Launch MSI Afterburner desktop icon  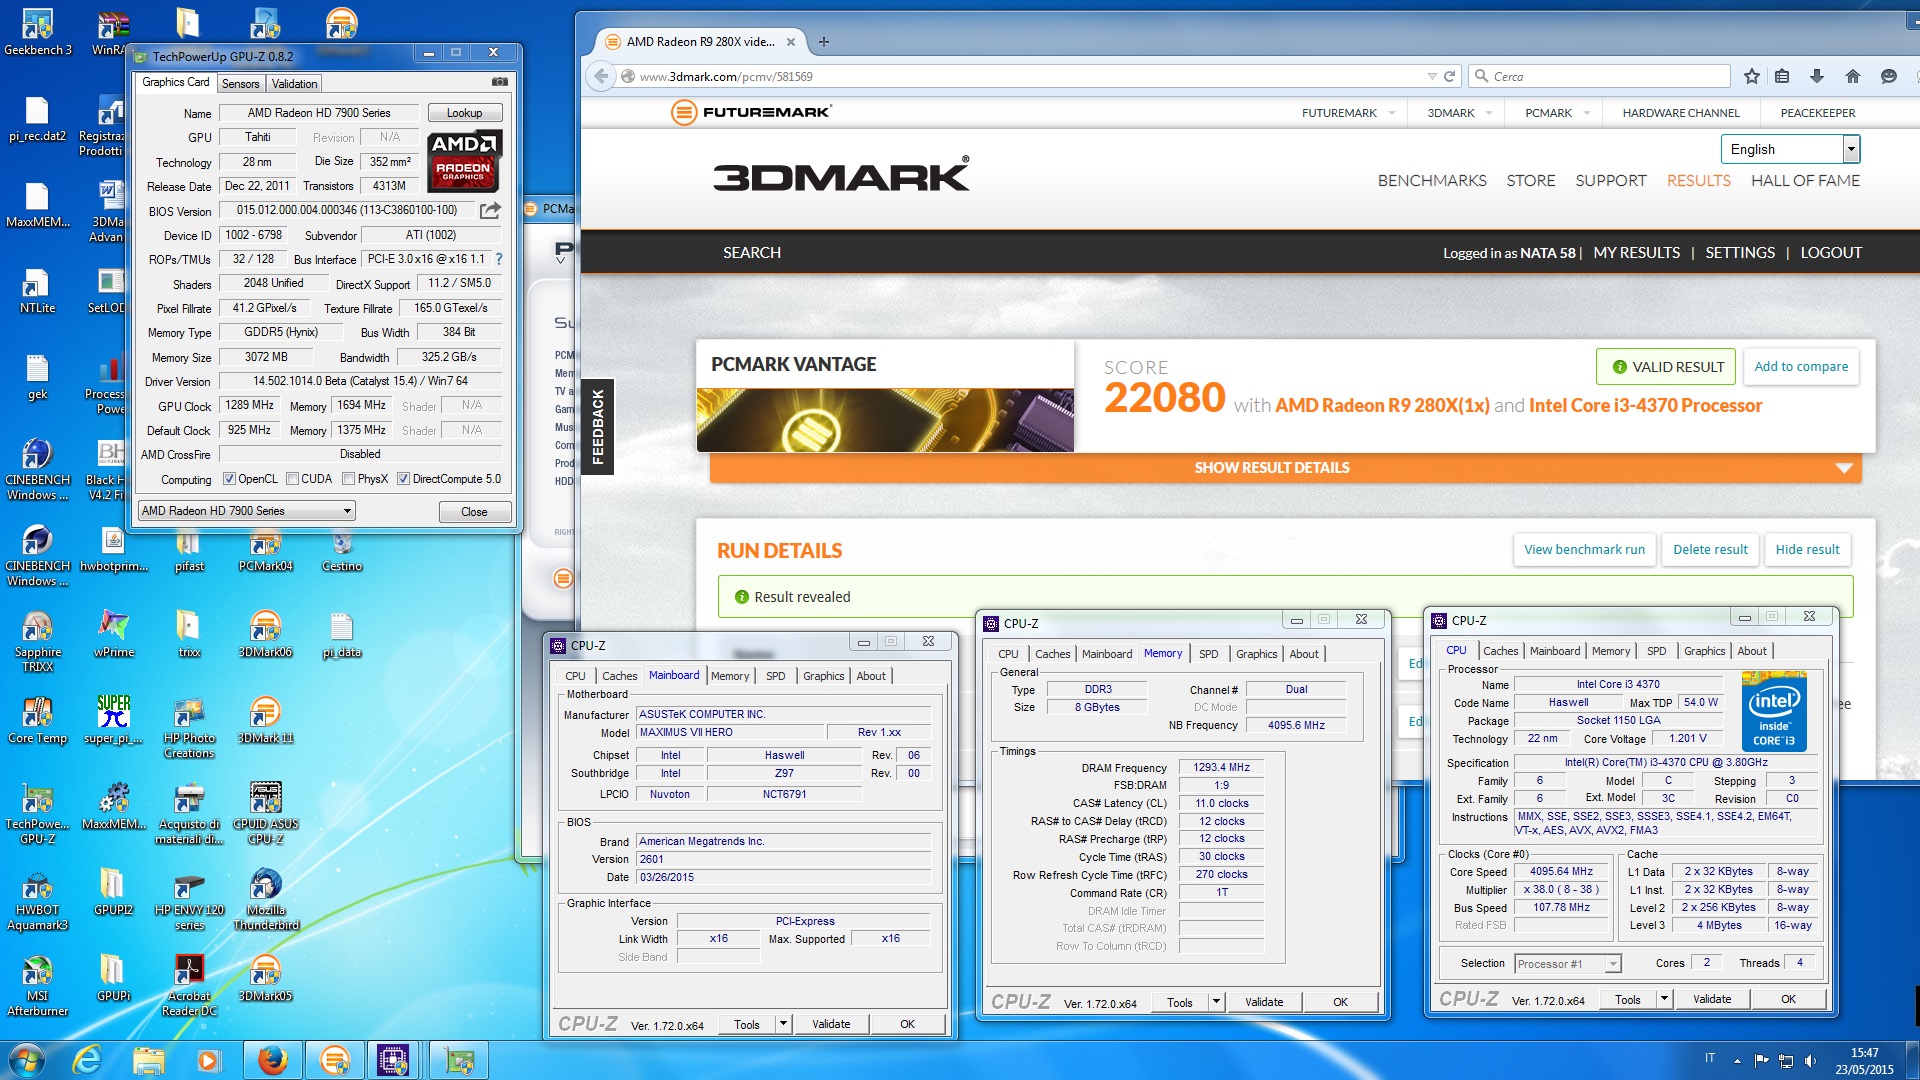click(38, 985)
